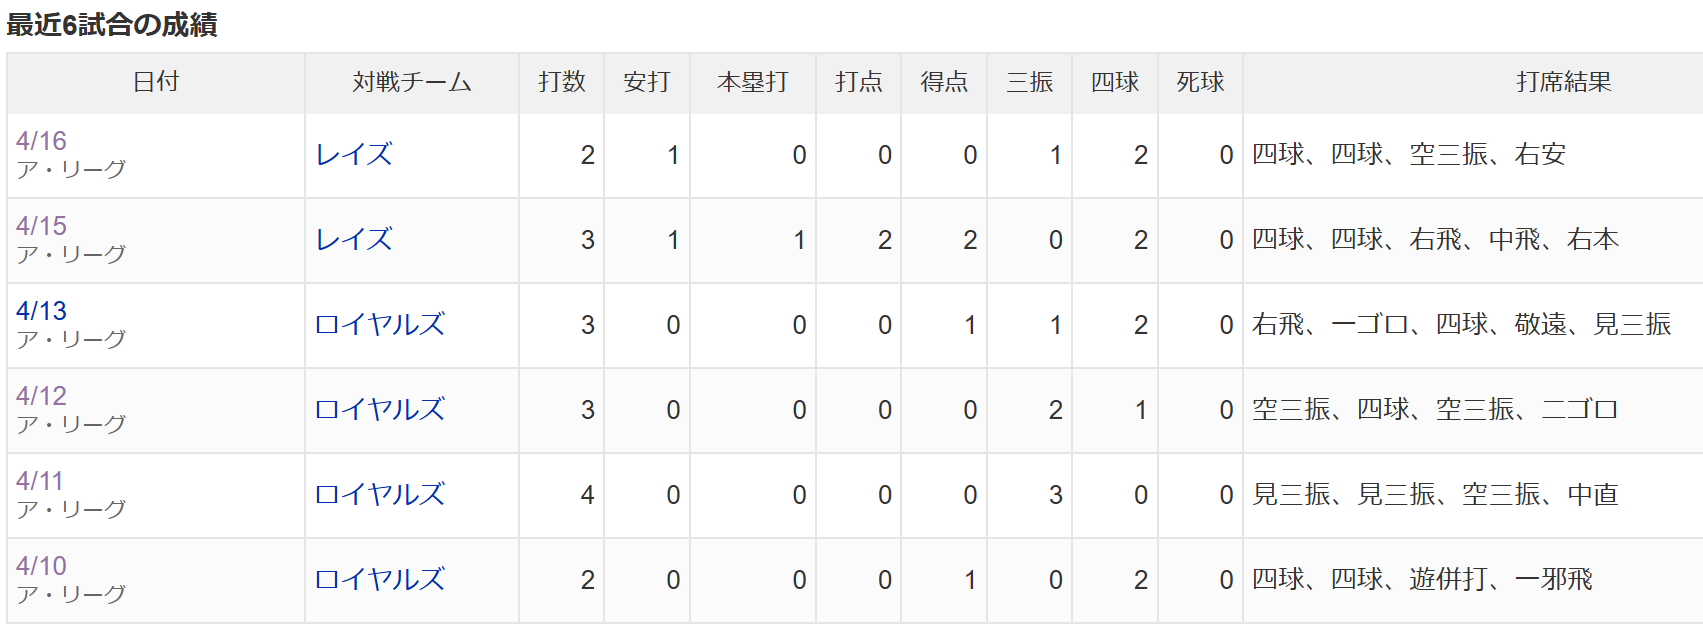1703x625 pixels.
Task: Click the 最近6試合の成績 heading
Action: point(112,24)
